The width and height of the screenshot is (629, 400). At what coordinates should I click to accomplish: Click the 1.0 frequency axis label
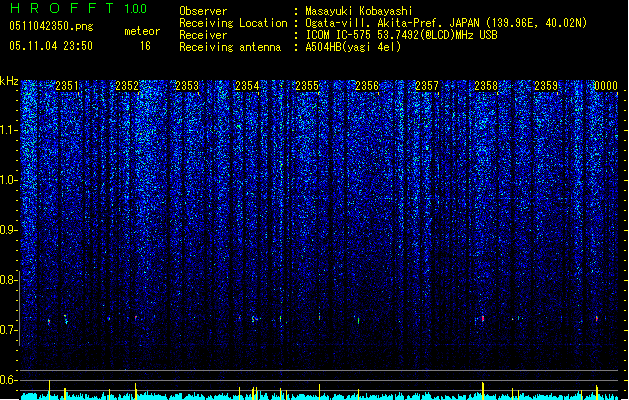pos(8,180)
